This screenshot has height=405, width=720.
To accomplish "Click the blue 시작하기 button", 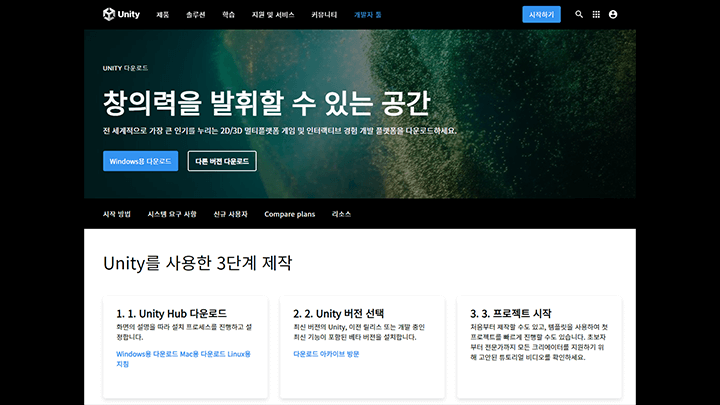I will point(541,14).
